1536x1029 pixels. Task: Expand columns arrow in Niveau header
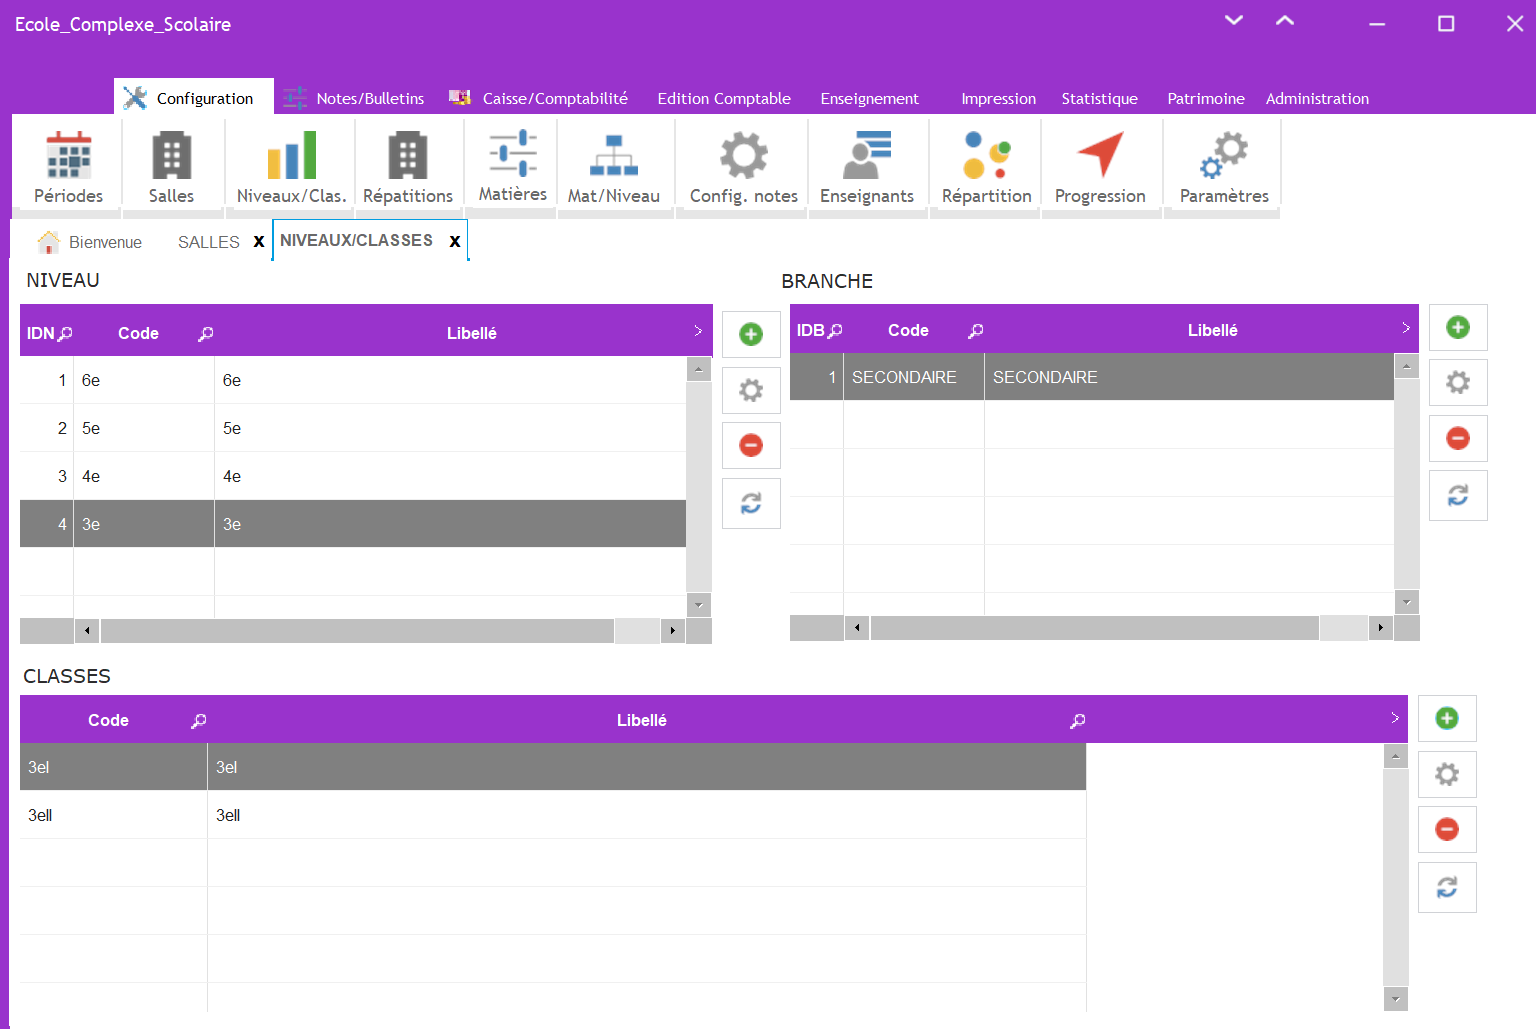[698, 331]
